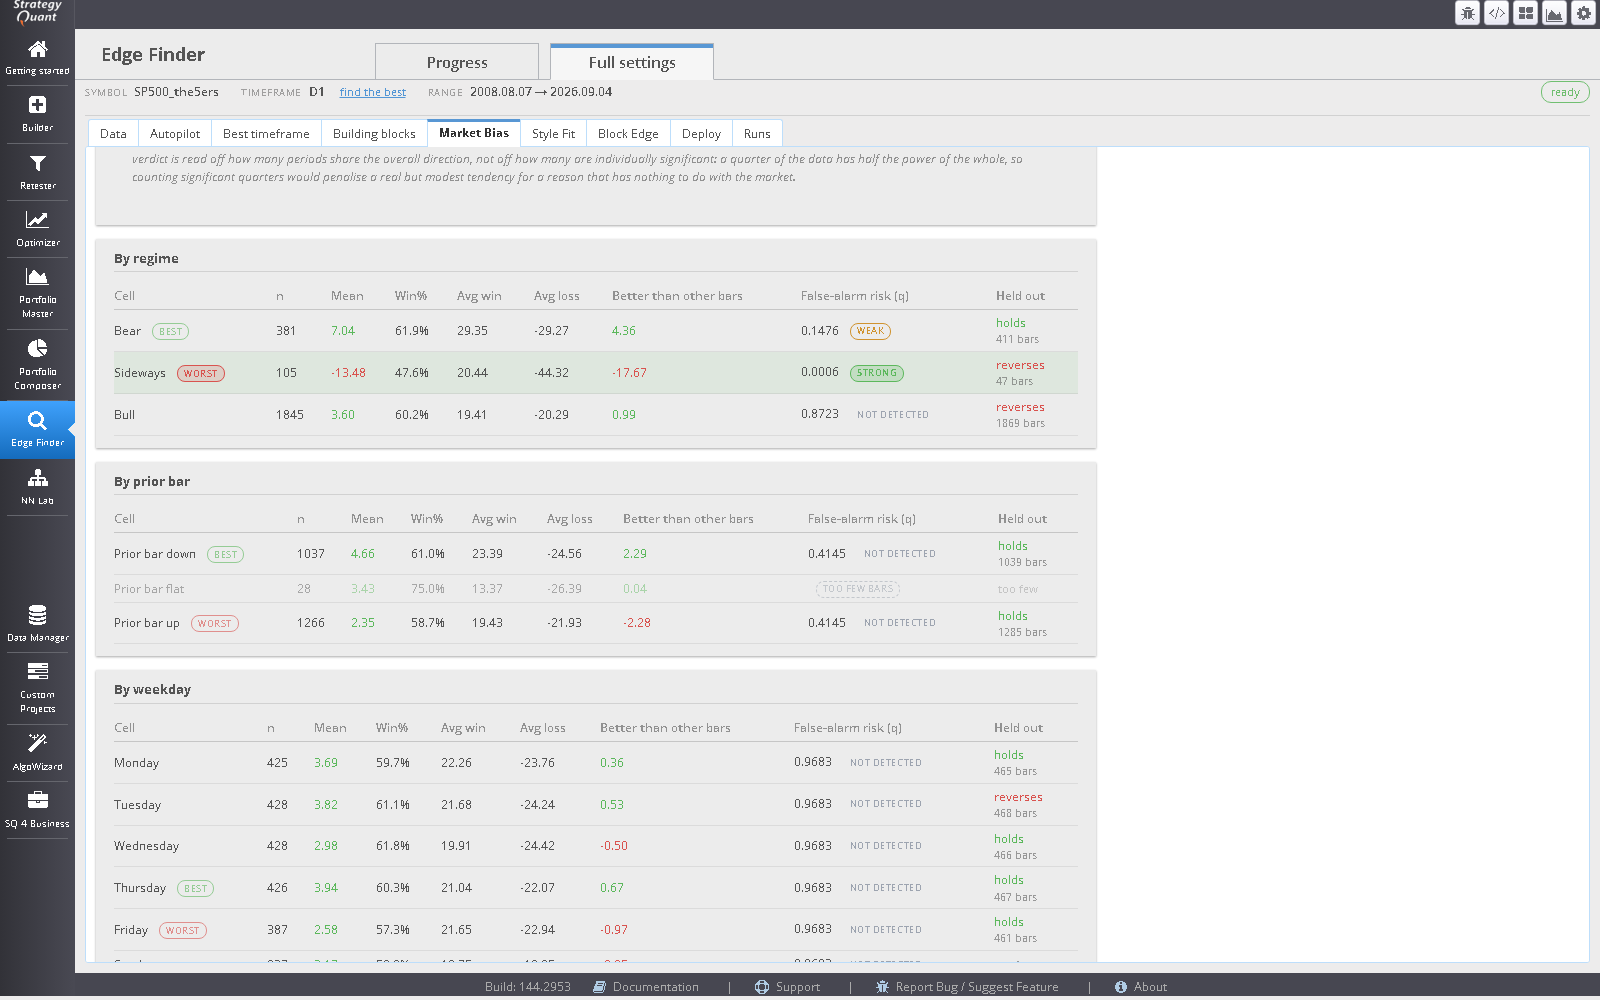Click the WORST badge in Friday row
The image size is (1600, 1000).
183,931
